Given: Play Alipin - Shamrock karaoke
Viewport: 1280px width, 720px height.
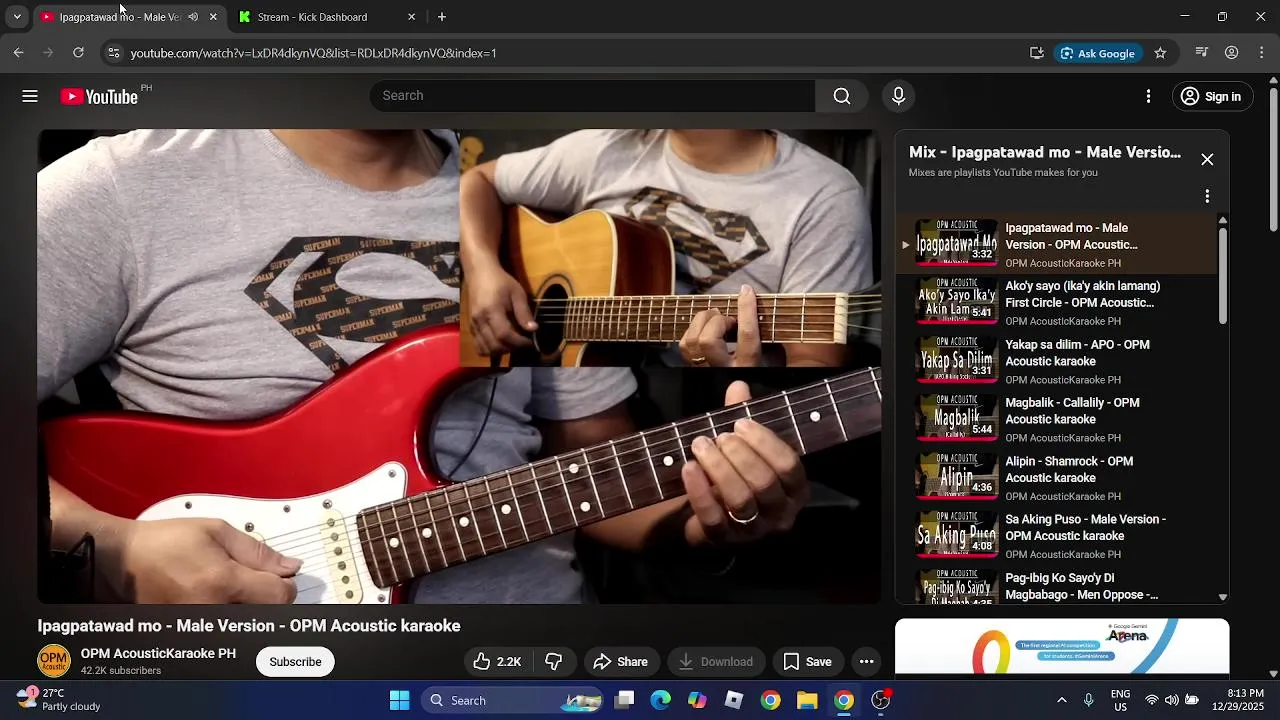Looking at the screenshot, I should pyautogui.click(x=1056, y=478).
